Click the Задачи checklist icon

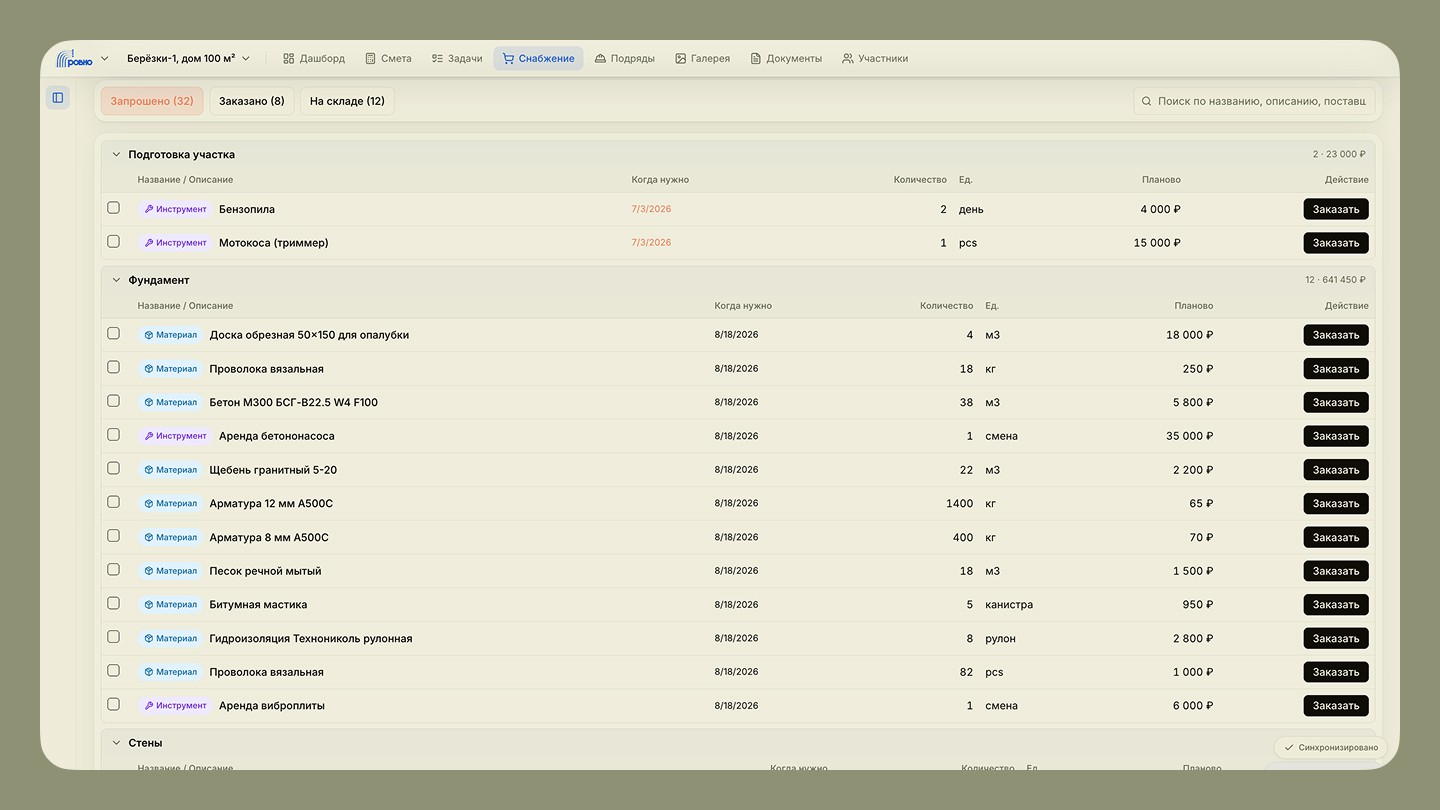pyautogui.click(x=437, y=59)
